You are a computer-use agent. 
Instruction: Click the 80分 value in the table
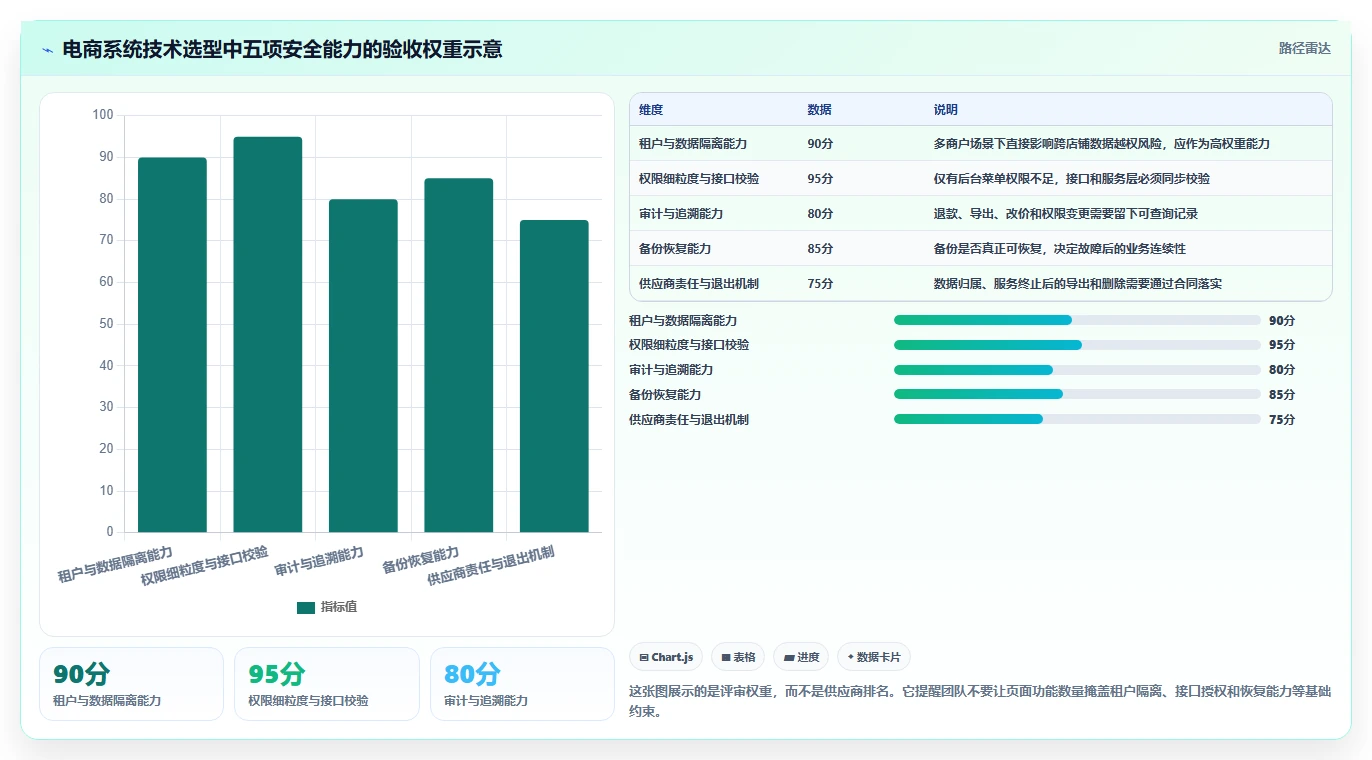(820, 214)
